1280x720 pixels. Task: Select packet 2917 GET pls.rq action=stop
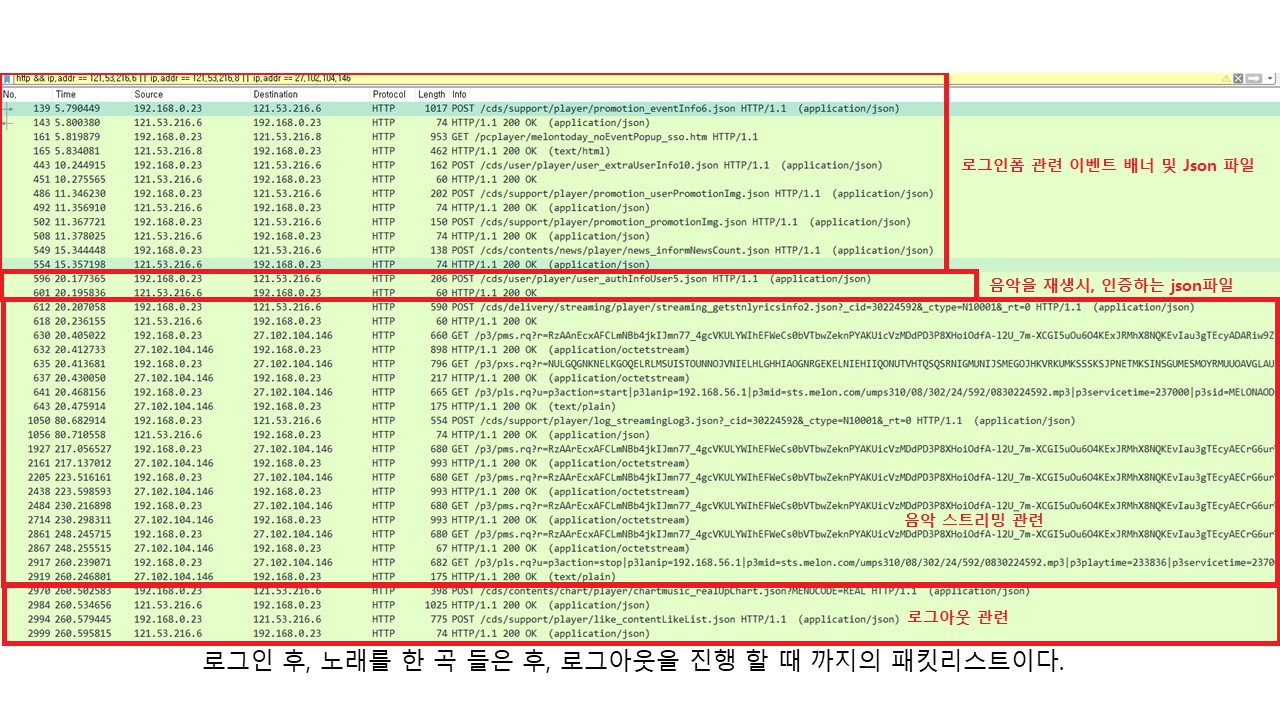(x=640, y=563)
